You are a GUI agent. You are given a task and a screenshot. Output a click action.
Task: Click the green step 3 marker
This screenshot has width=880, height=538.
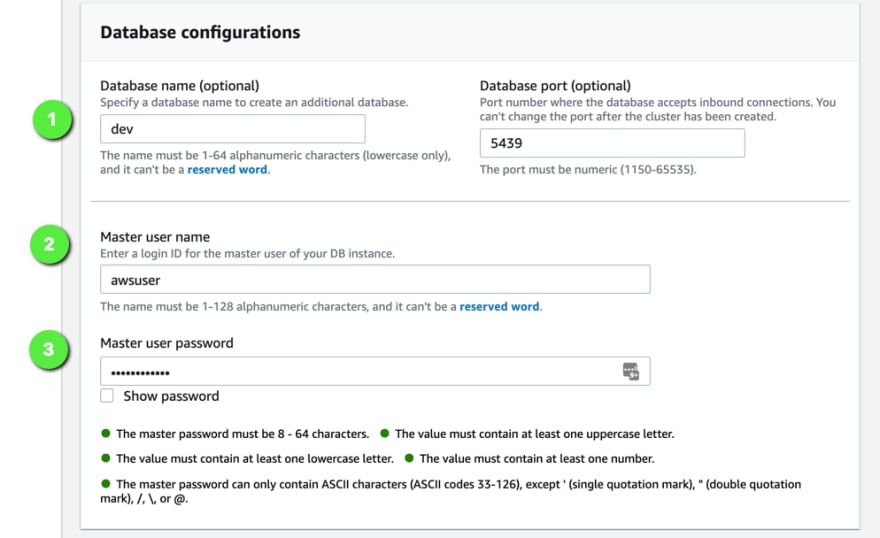[49, 349]
